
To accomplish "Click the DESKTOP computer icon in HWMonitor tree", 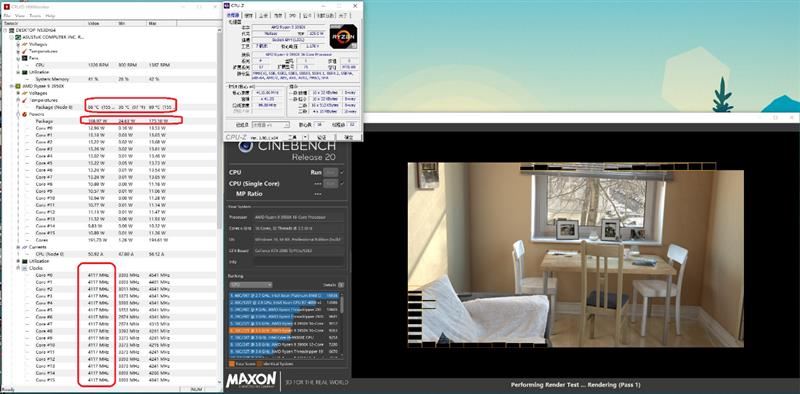I will point(12,30).
